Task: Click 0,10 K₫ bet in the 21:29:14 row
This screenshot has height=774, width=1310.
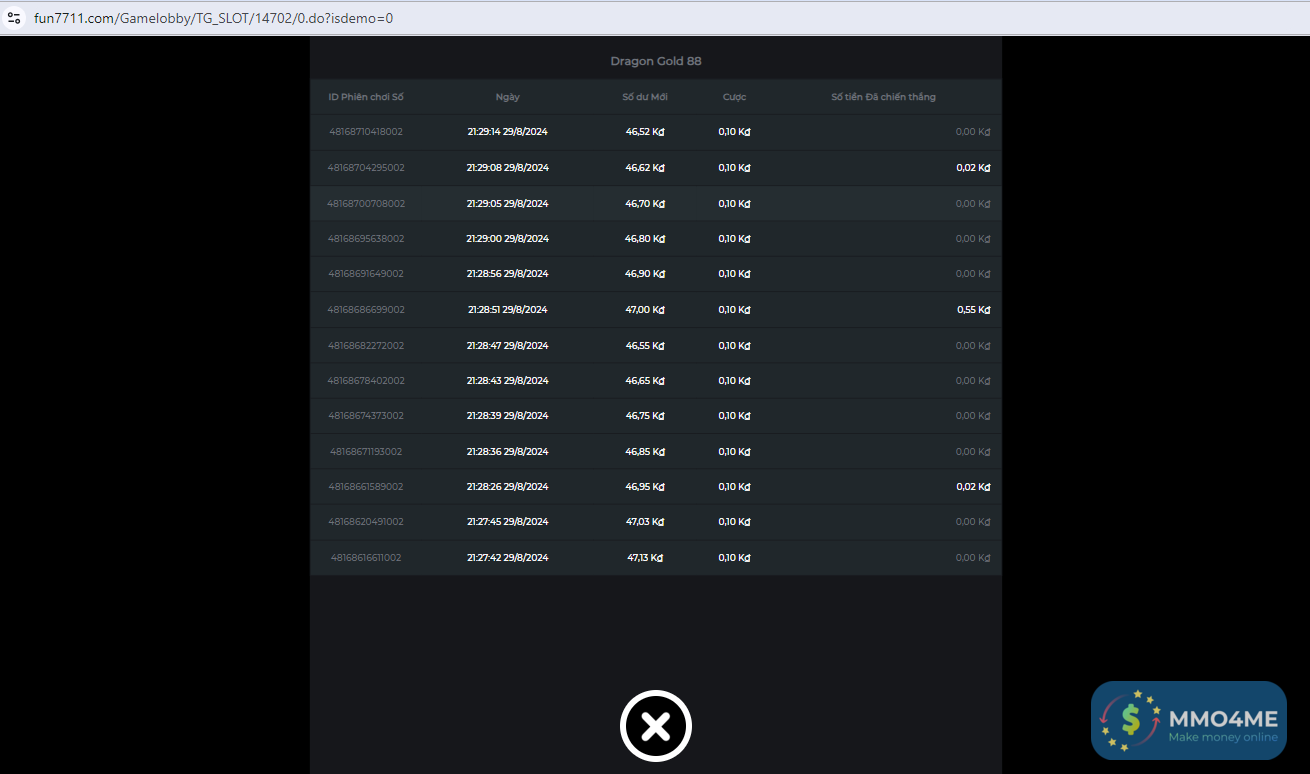Action: click(x=734, y=132)
